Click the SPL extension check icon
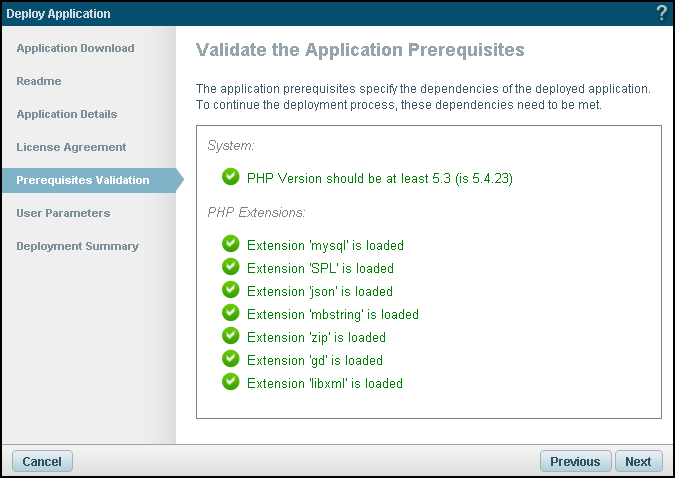The image size is (675, 478). [x=231, y=267]
